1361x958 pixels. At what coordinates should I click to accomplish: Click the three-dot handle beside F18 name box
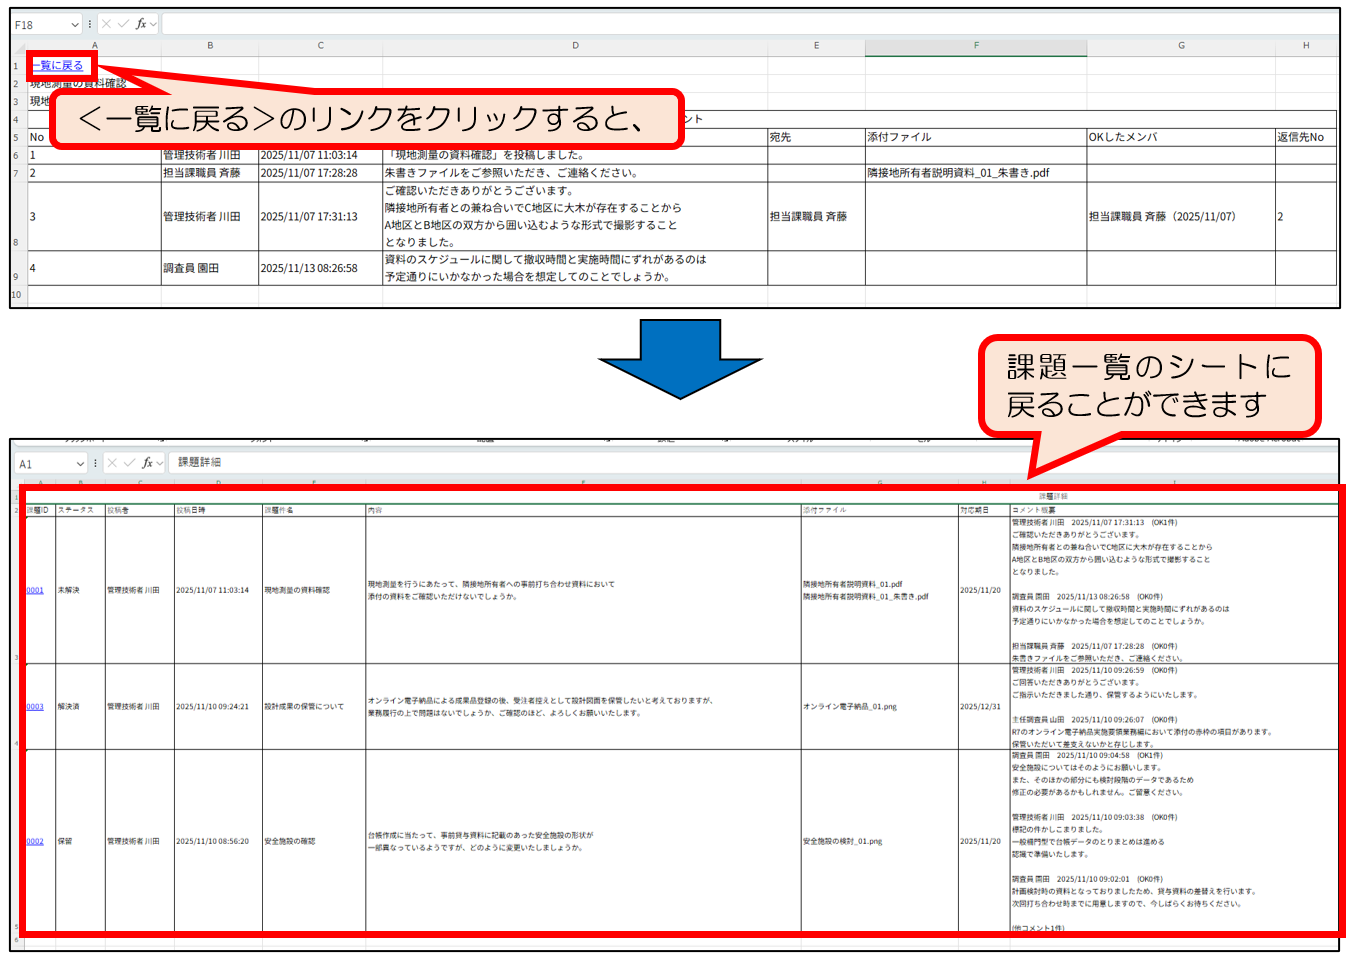click(90, 24)
